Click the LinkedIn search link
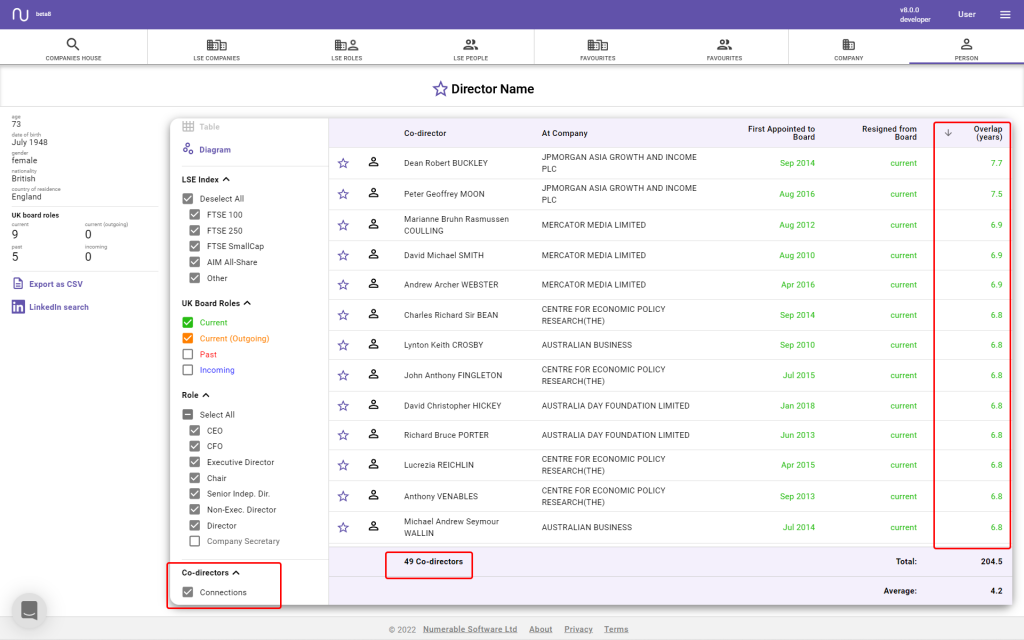The width and height of the screenshot is (1024, 640). pos(59,307)
